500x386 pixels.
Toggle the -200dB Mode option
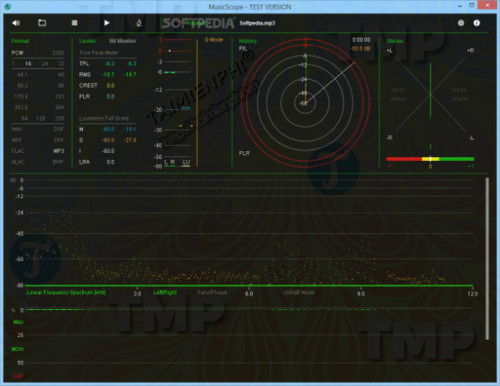(x=298, y=292)
